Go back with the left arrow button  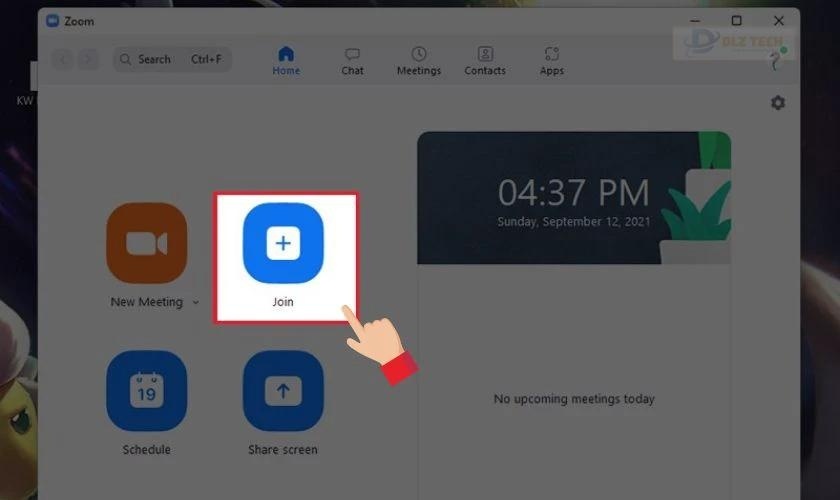click(63, 59)
